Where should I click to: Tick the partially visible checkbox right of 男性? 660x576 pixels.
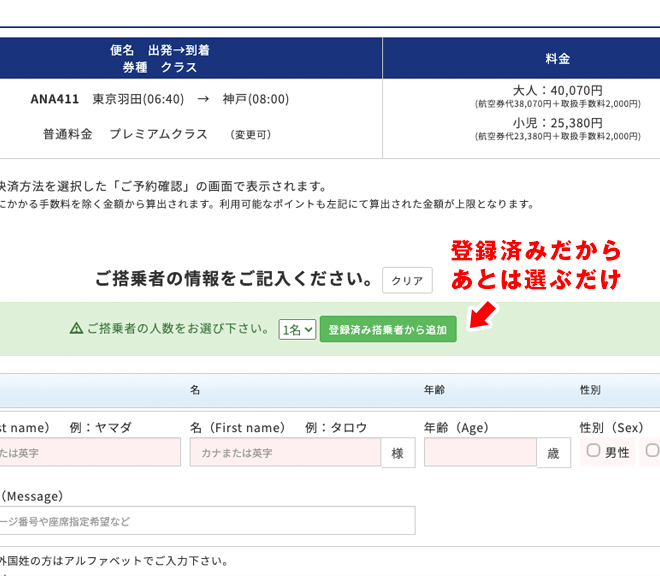pyautogui.click(x=652, y=451)
